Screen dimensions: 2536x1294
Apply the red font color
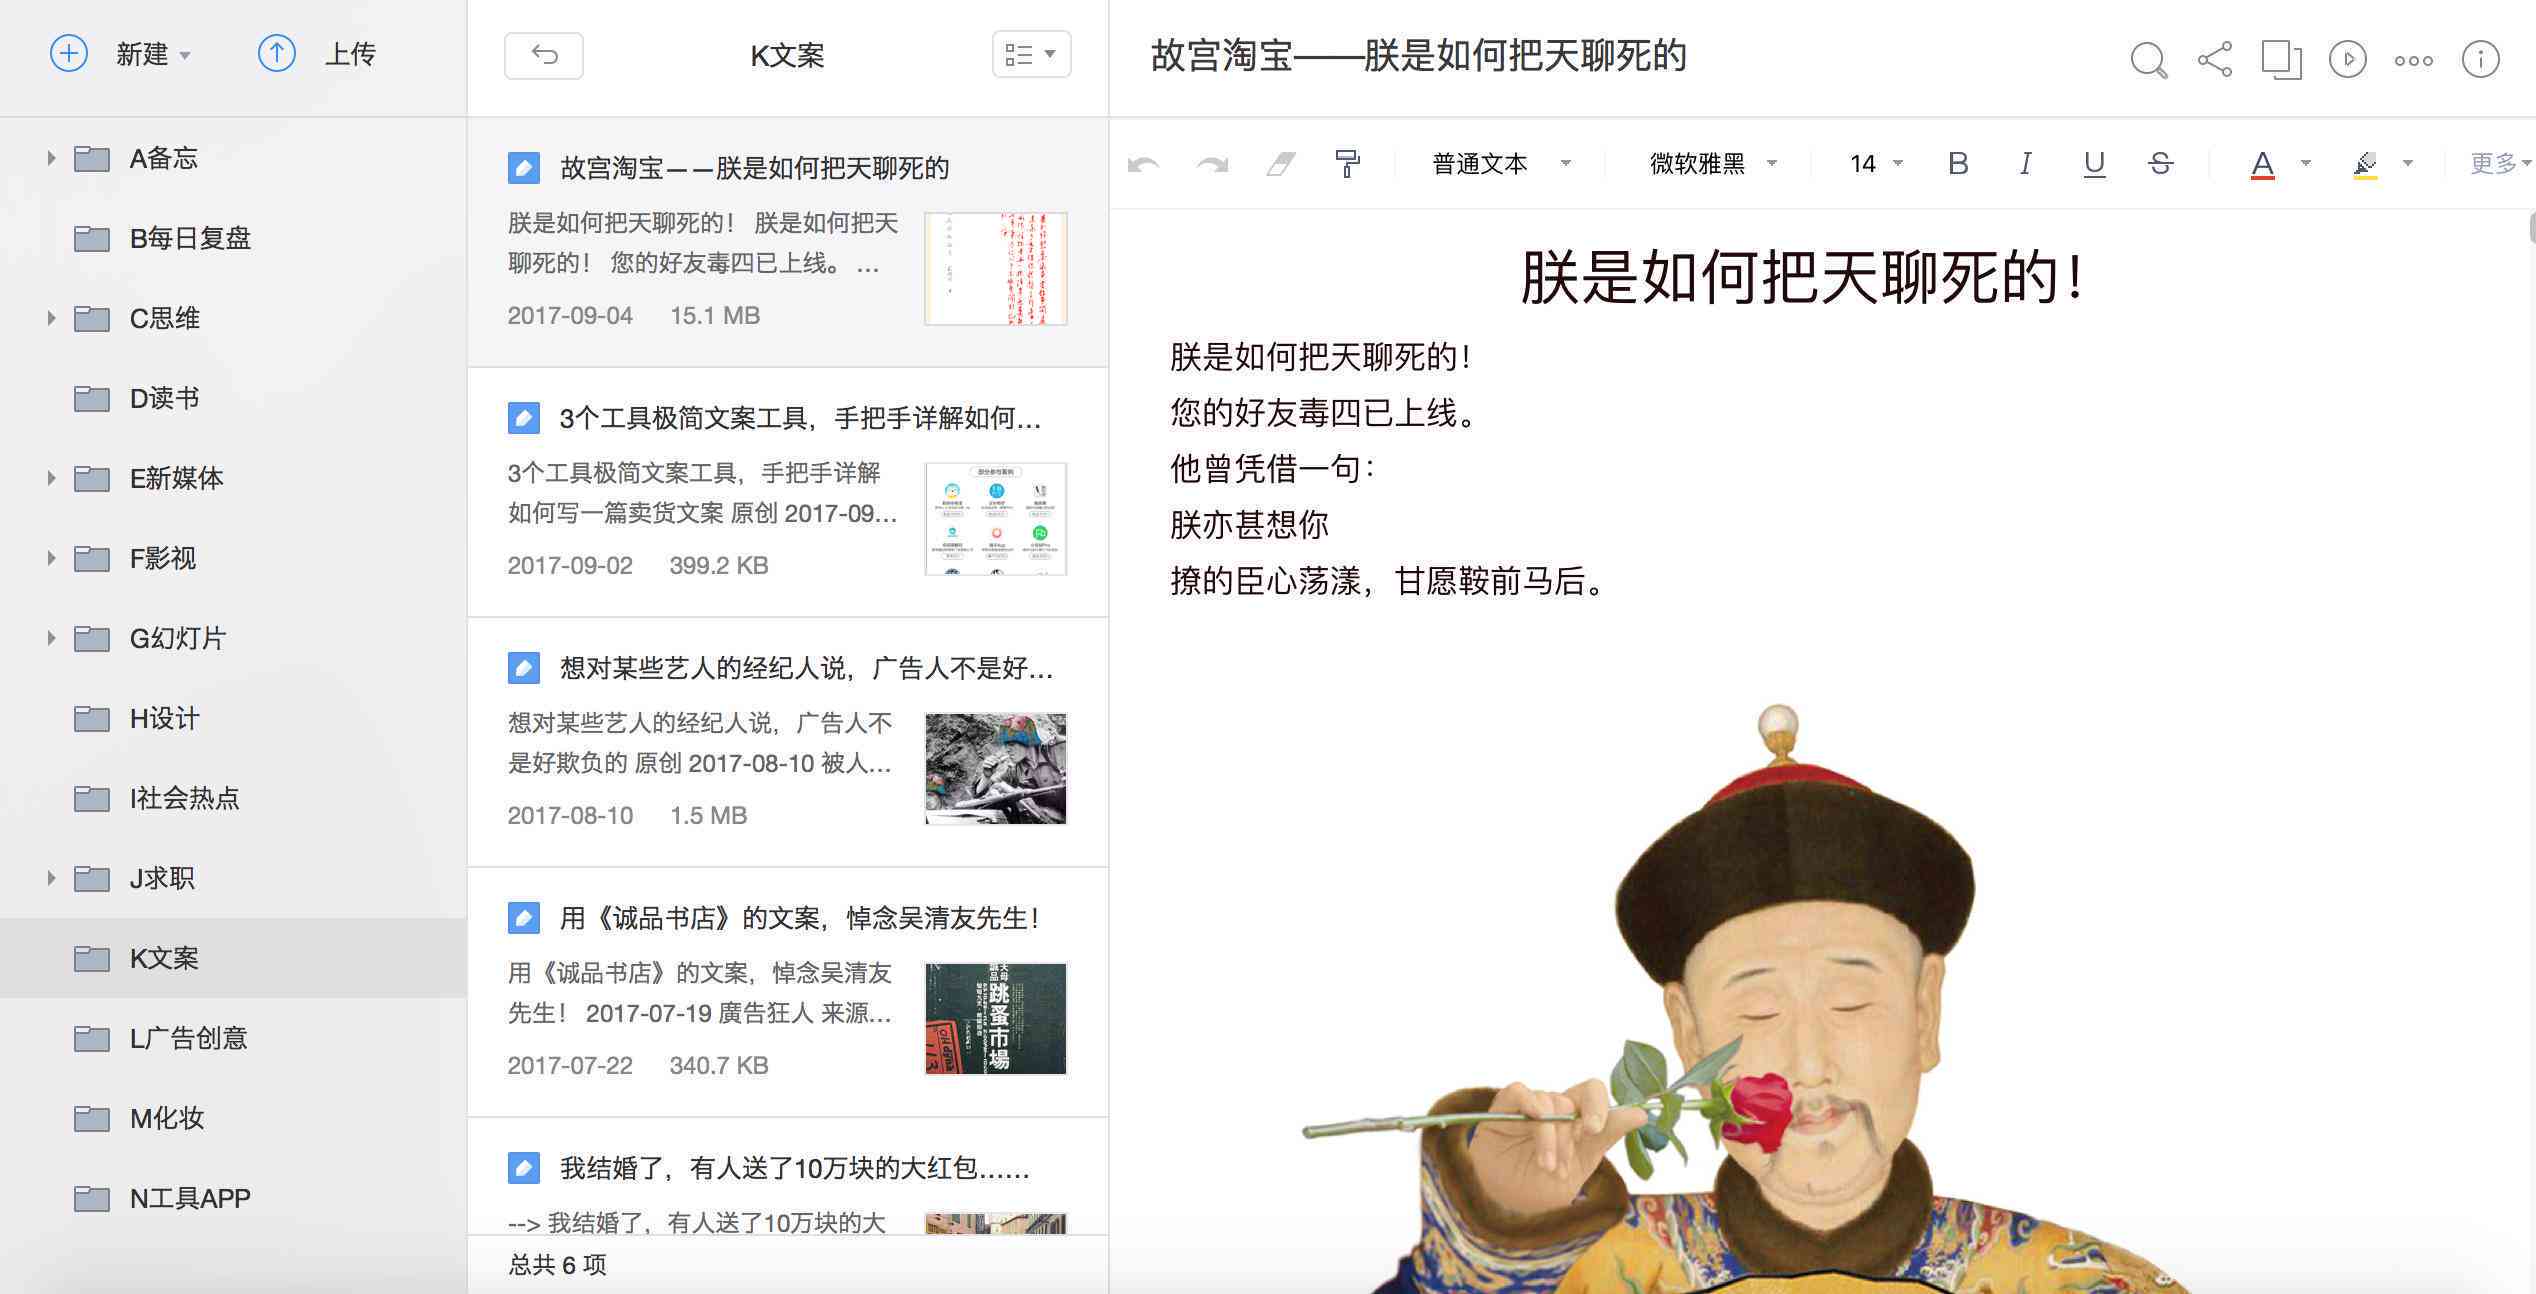coord(2262,164)
